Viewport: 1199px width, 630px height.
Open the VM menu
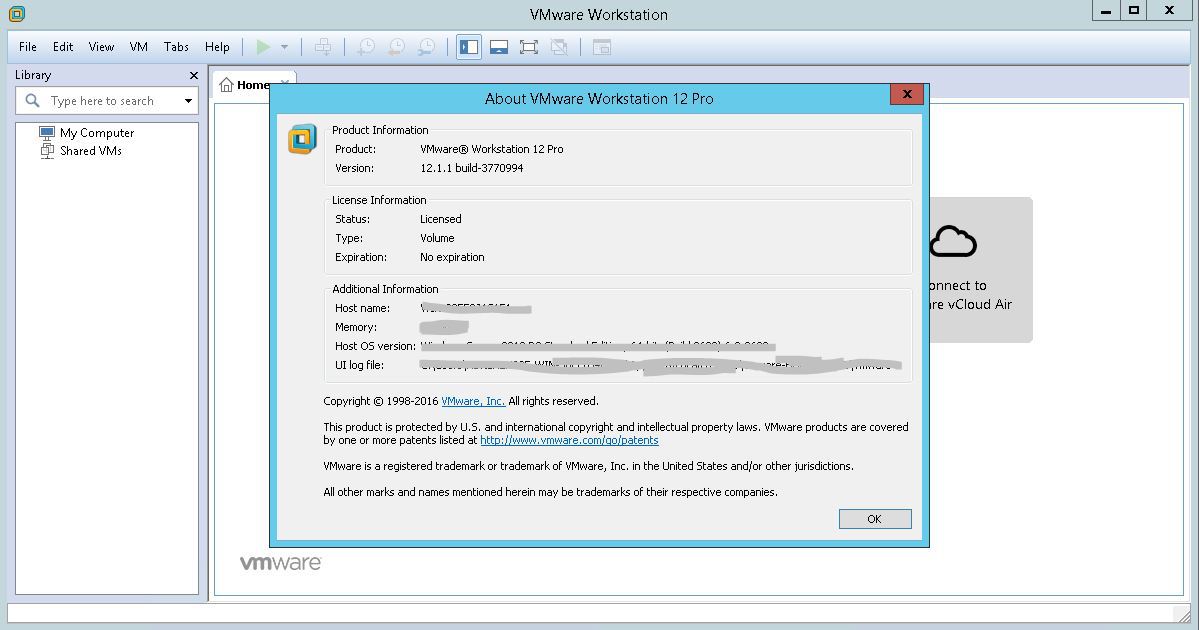pyautogui.click(x=138, y=47)
